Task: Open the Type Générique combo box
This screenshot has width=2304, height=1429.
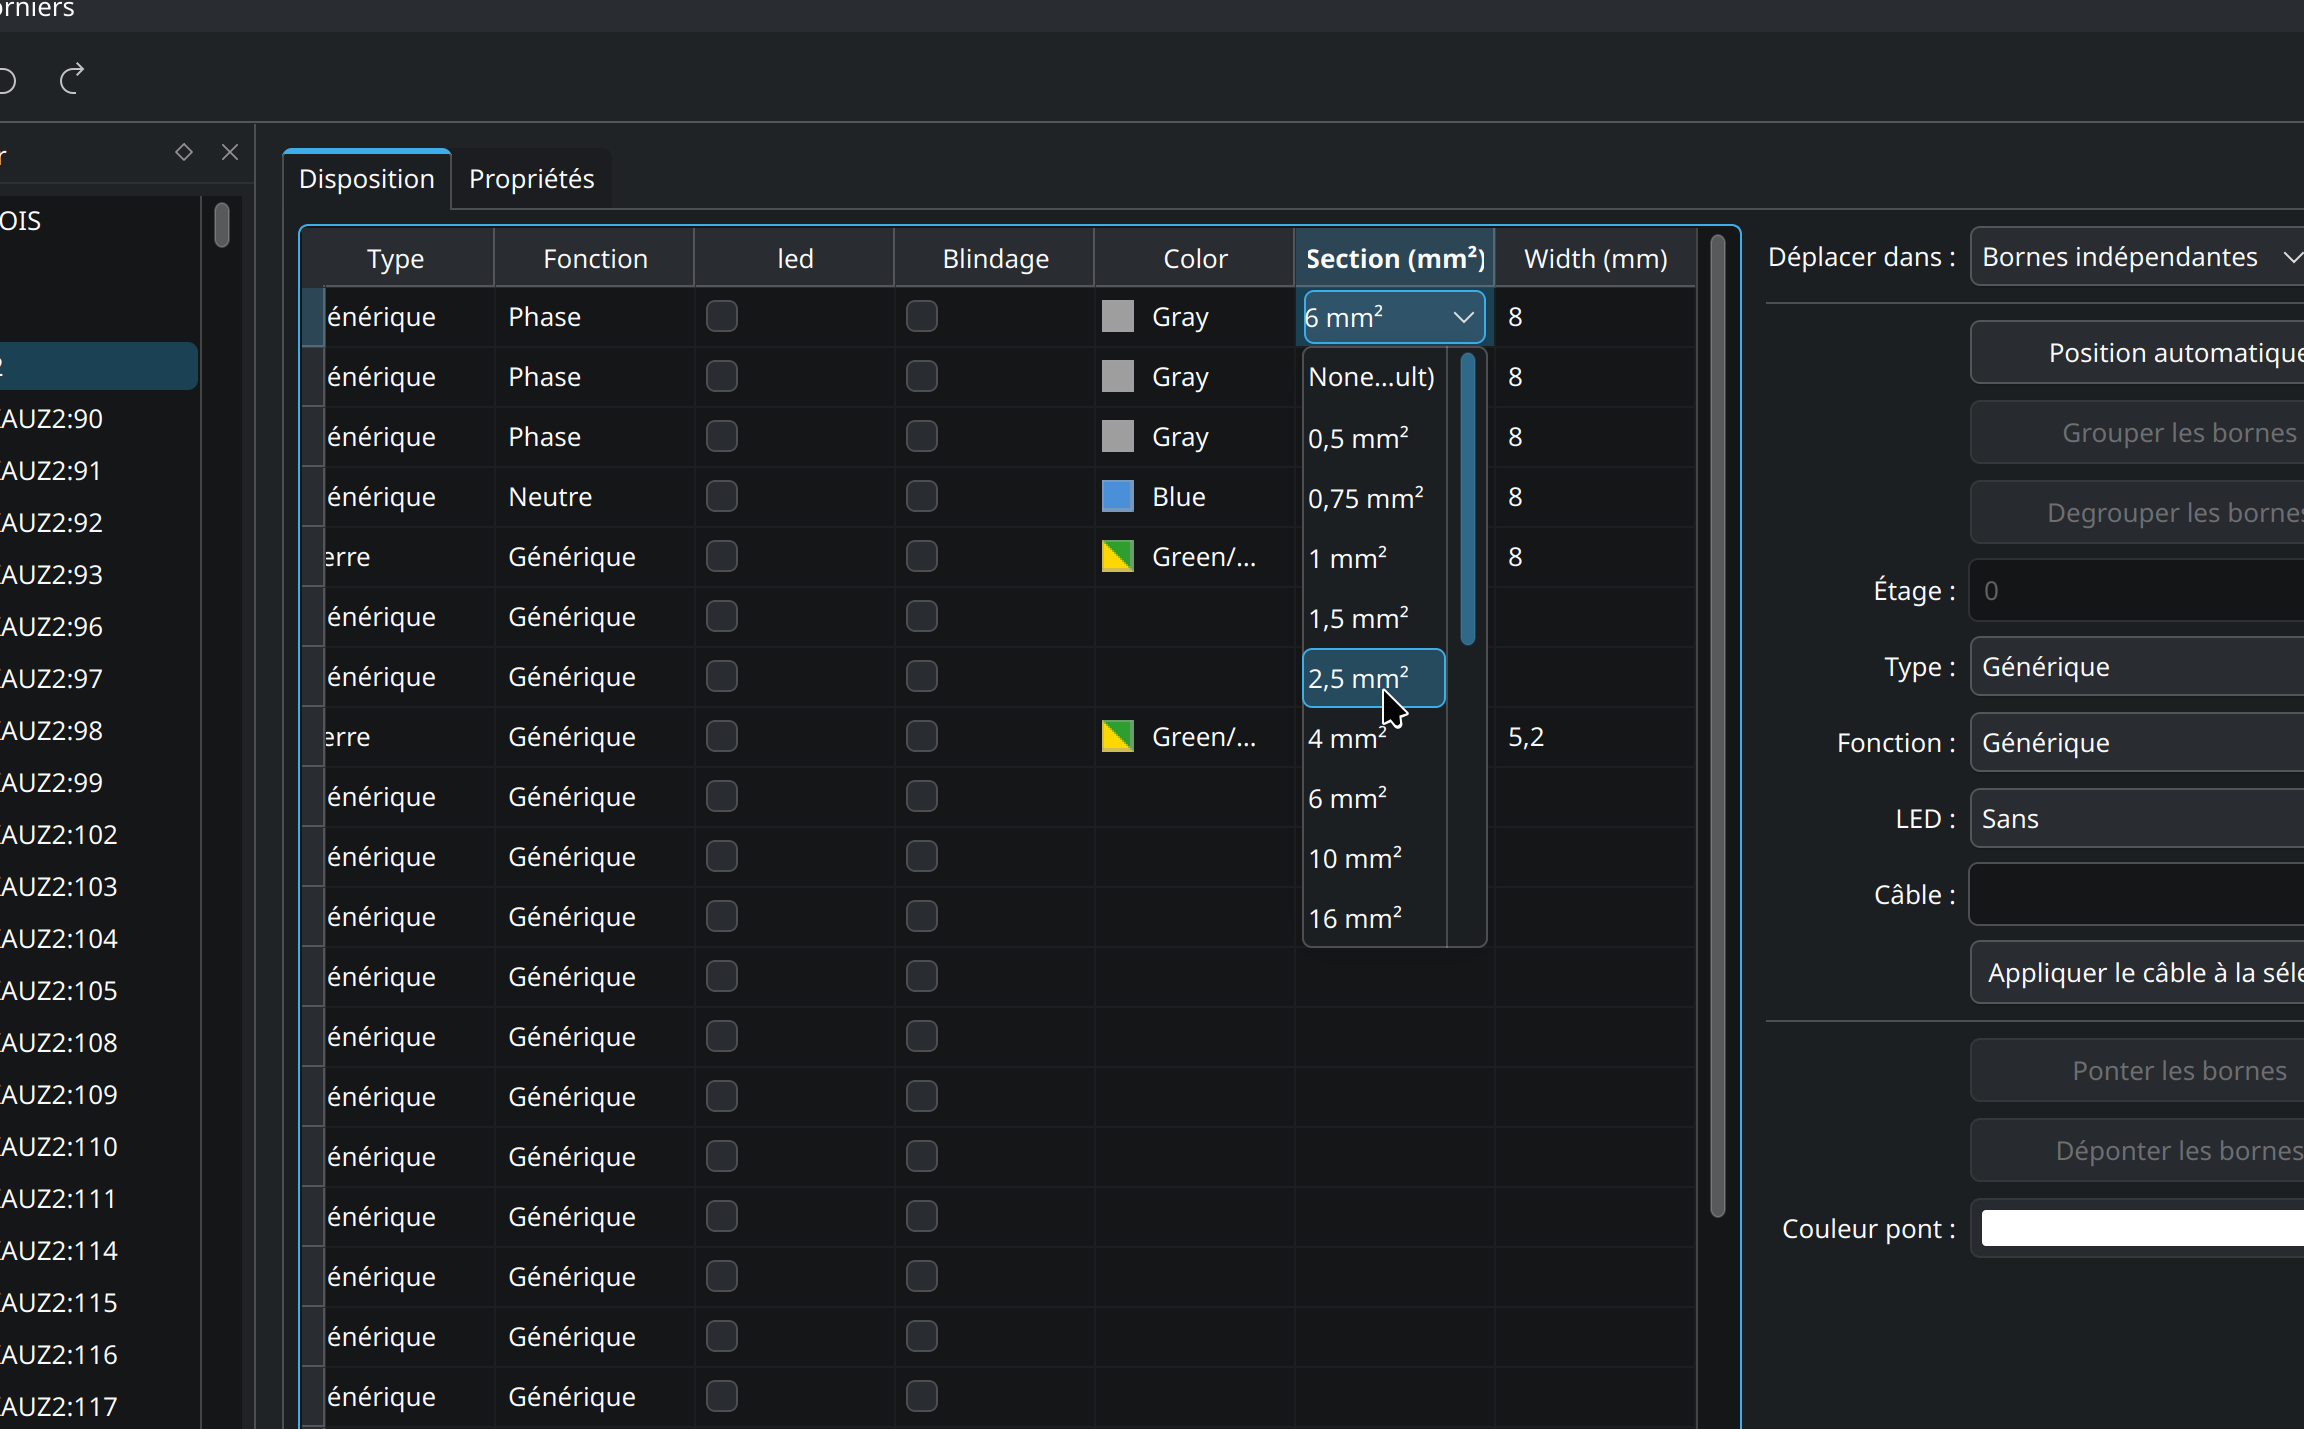Action: point(2138,667)
